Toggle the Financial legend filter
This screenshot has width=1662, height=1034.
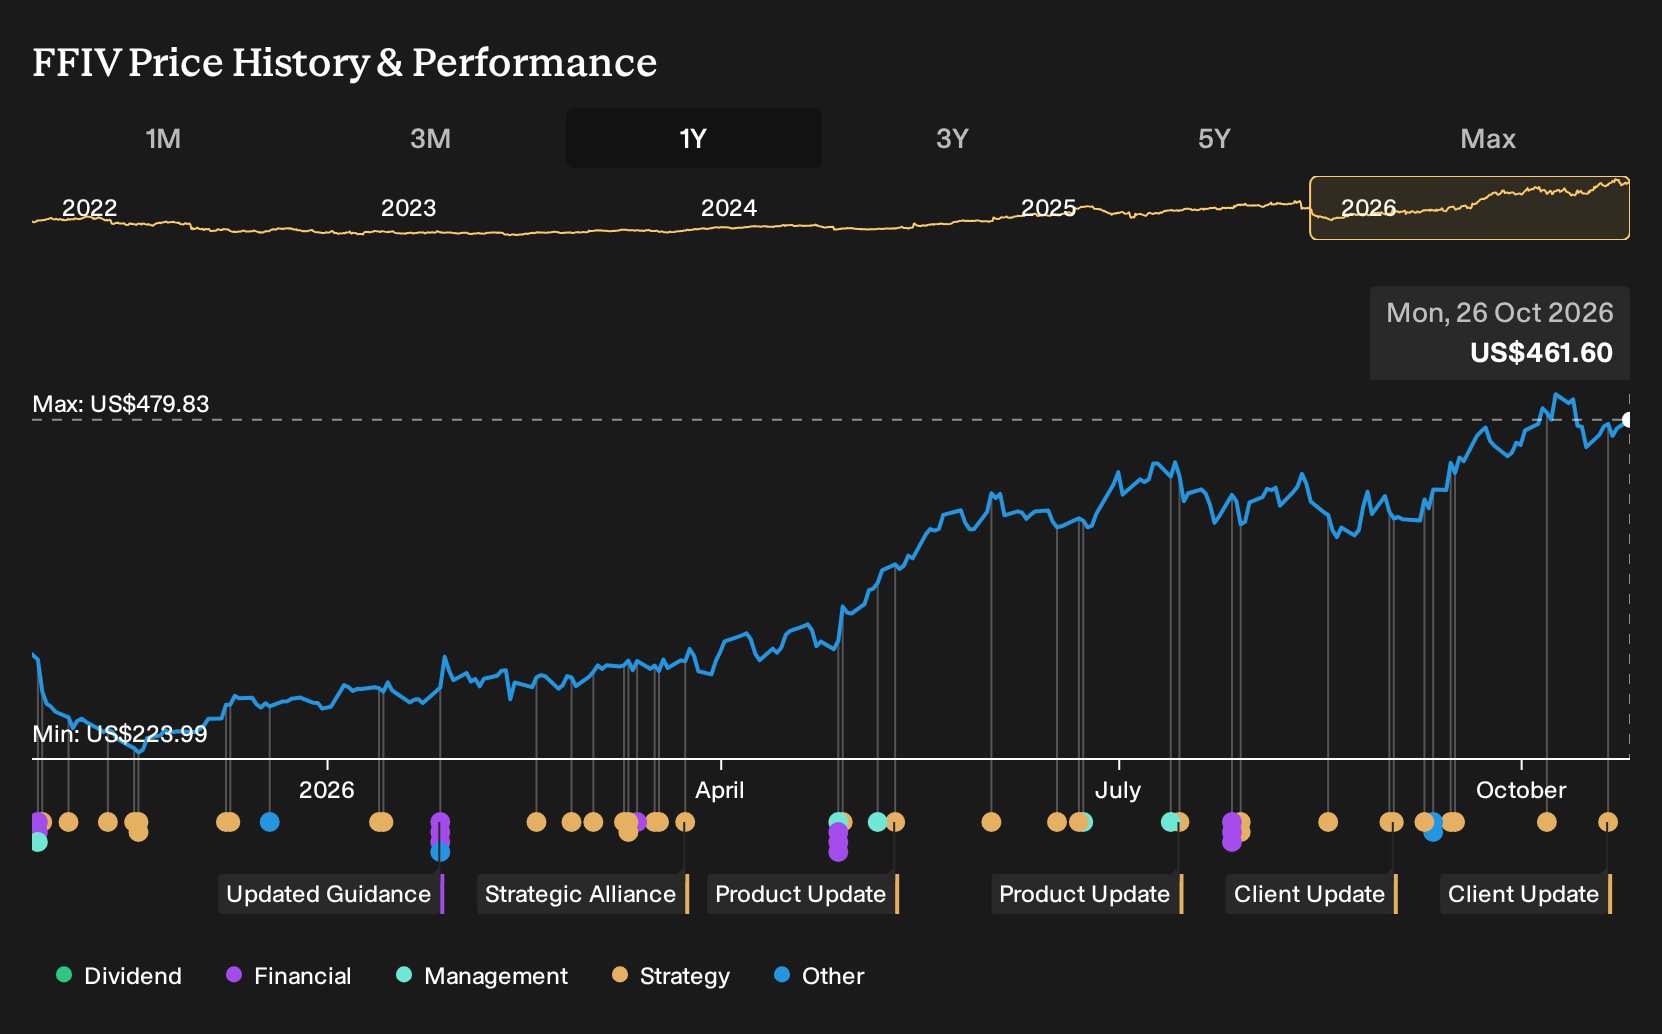(289, 975)
